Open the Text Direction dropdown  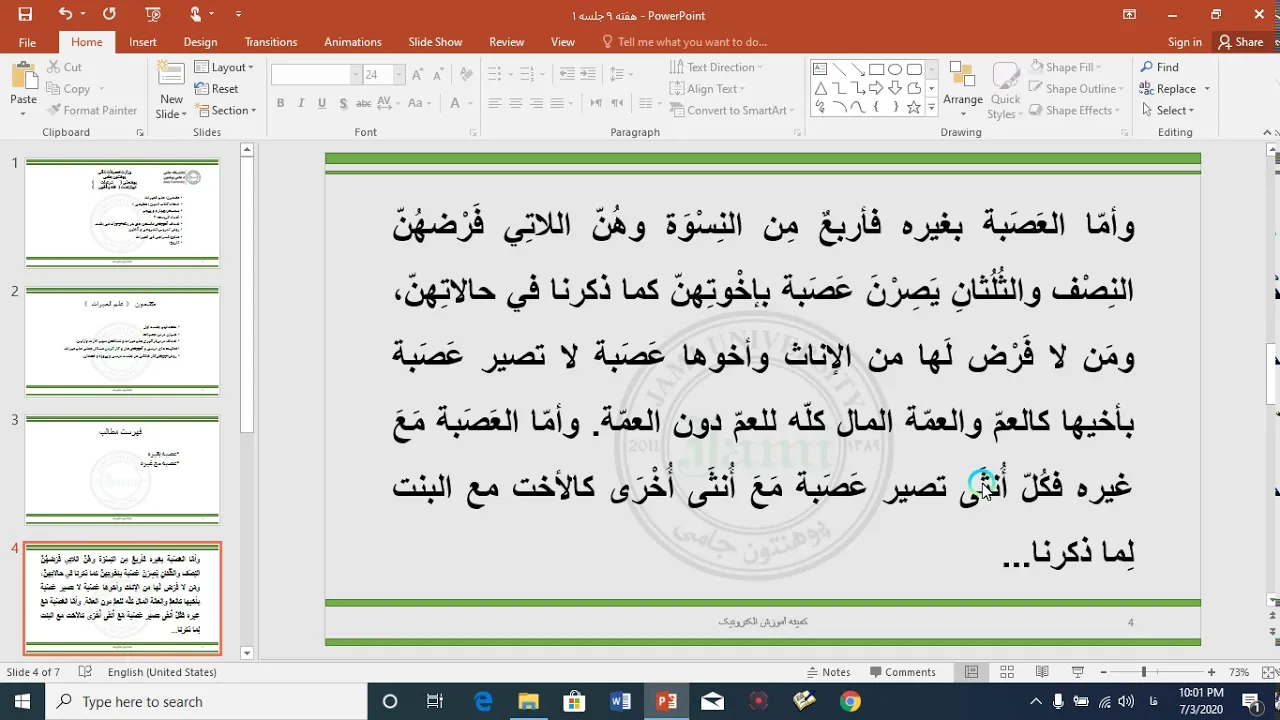pyautogui.click(x=716, y=67)
